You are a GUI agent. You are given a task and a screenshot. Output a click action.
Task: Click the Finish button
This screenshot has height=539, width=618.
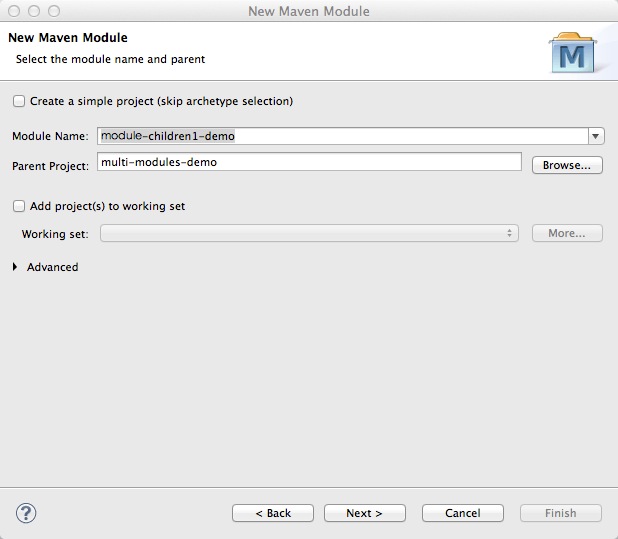(560, 513)
